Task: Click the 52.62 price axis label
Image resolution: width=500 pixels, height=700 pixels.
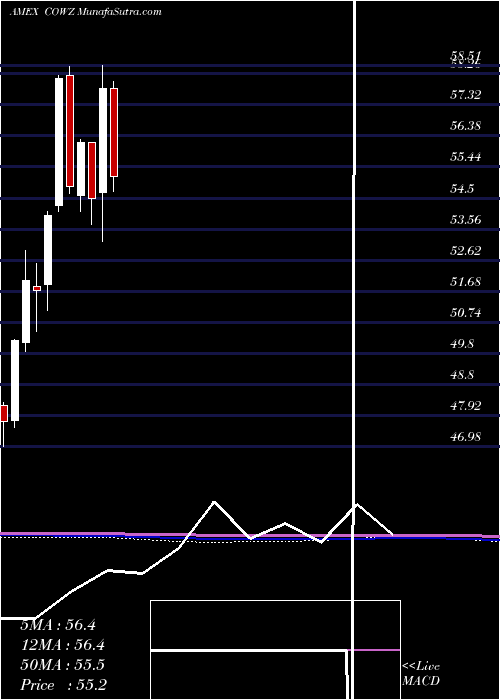Action: point(466,250)
